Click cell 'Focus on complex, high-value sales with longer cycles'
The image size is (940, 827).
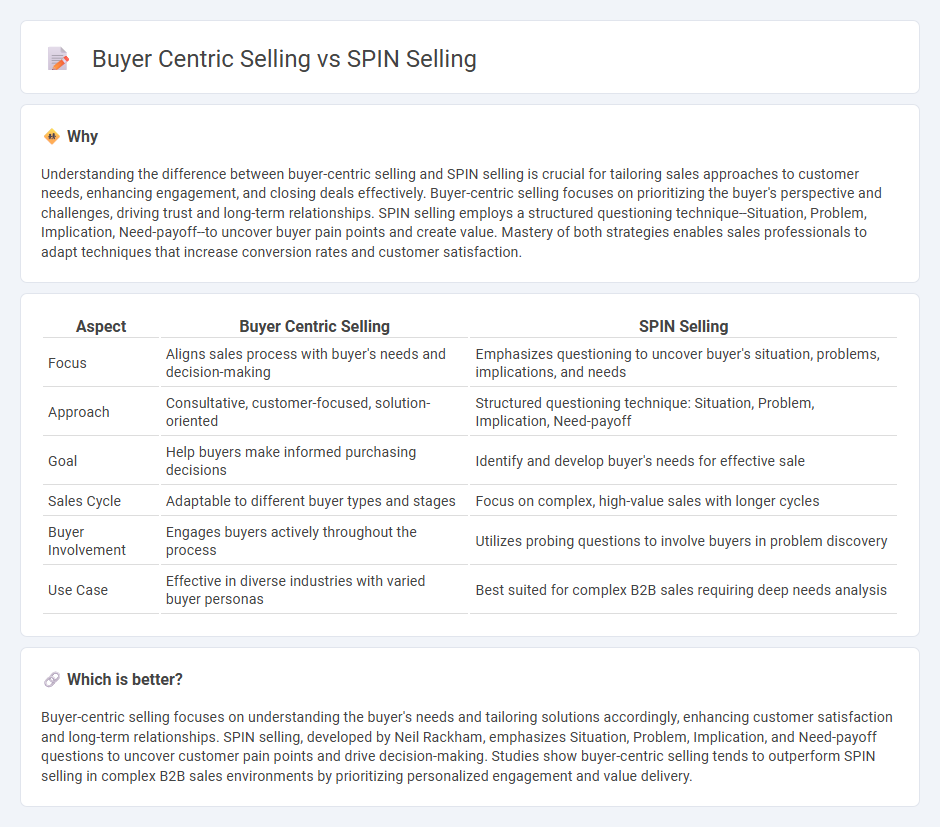683,501
